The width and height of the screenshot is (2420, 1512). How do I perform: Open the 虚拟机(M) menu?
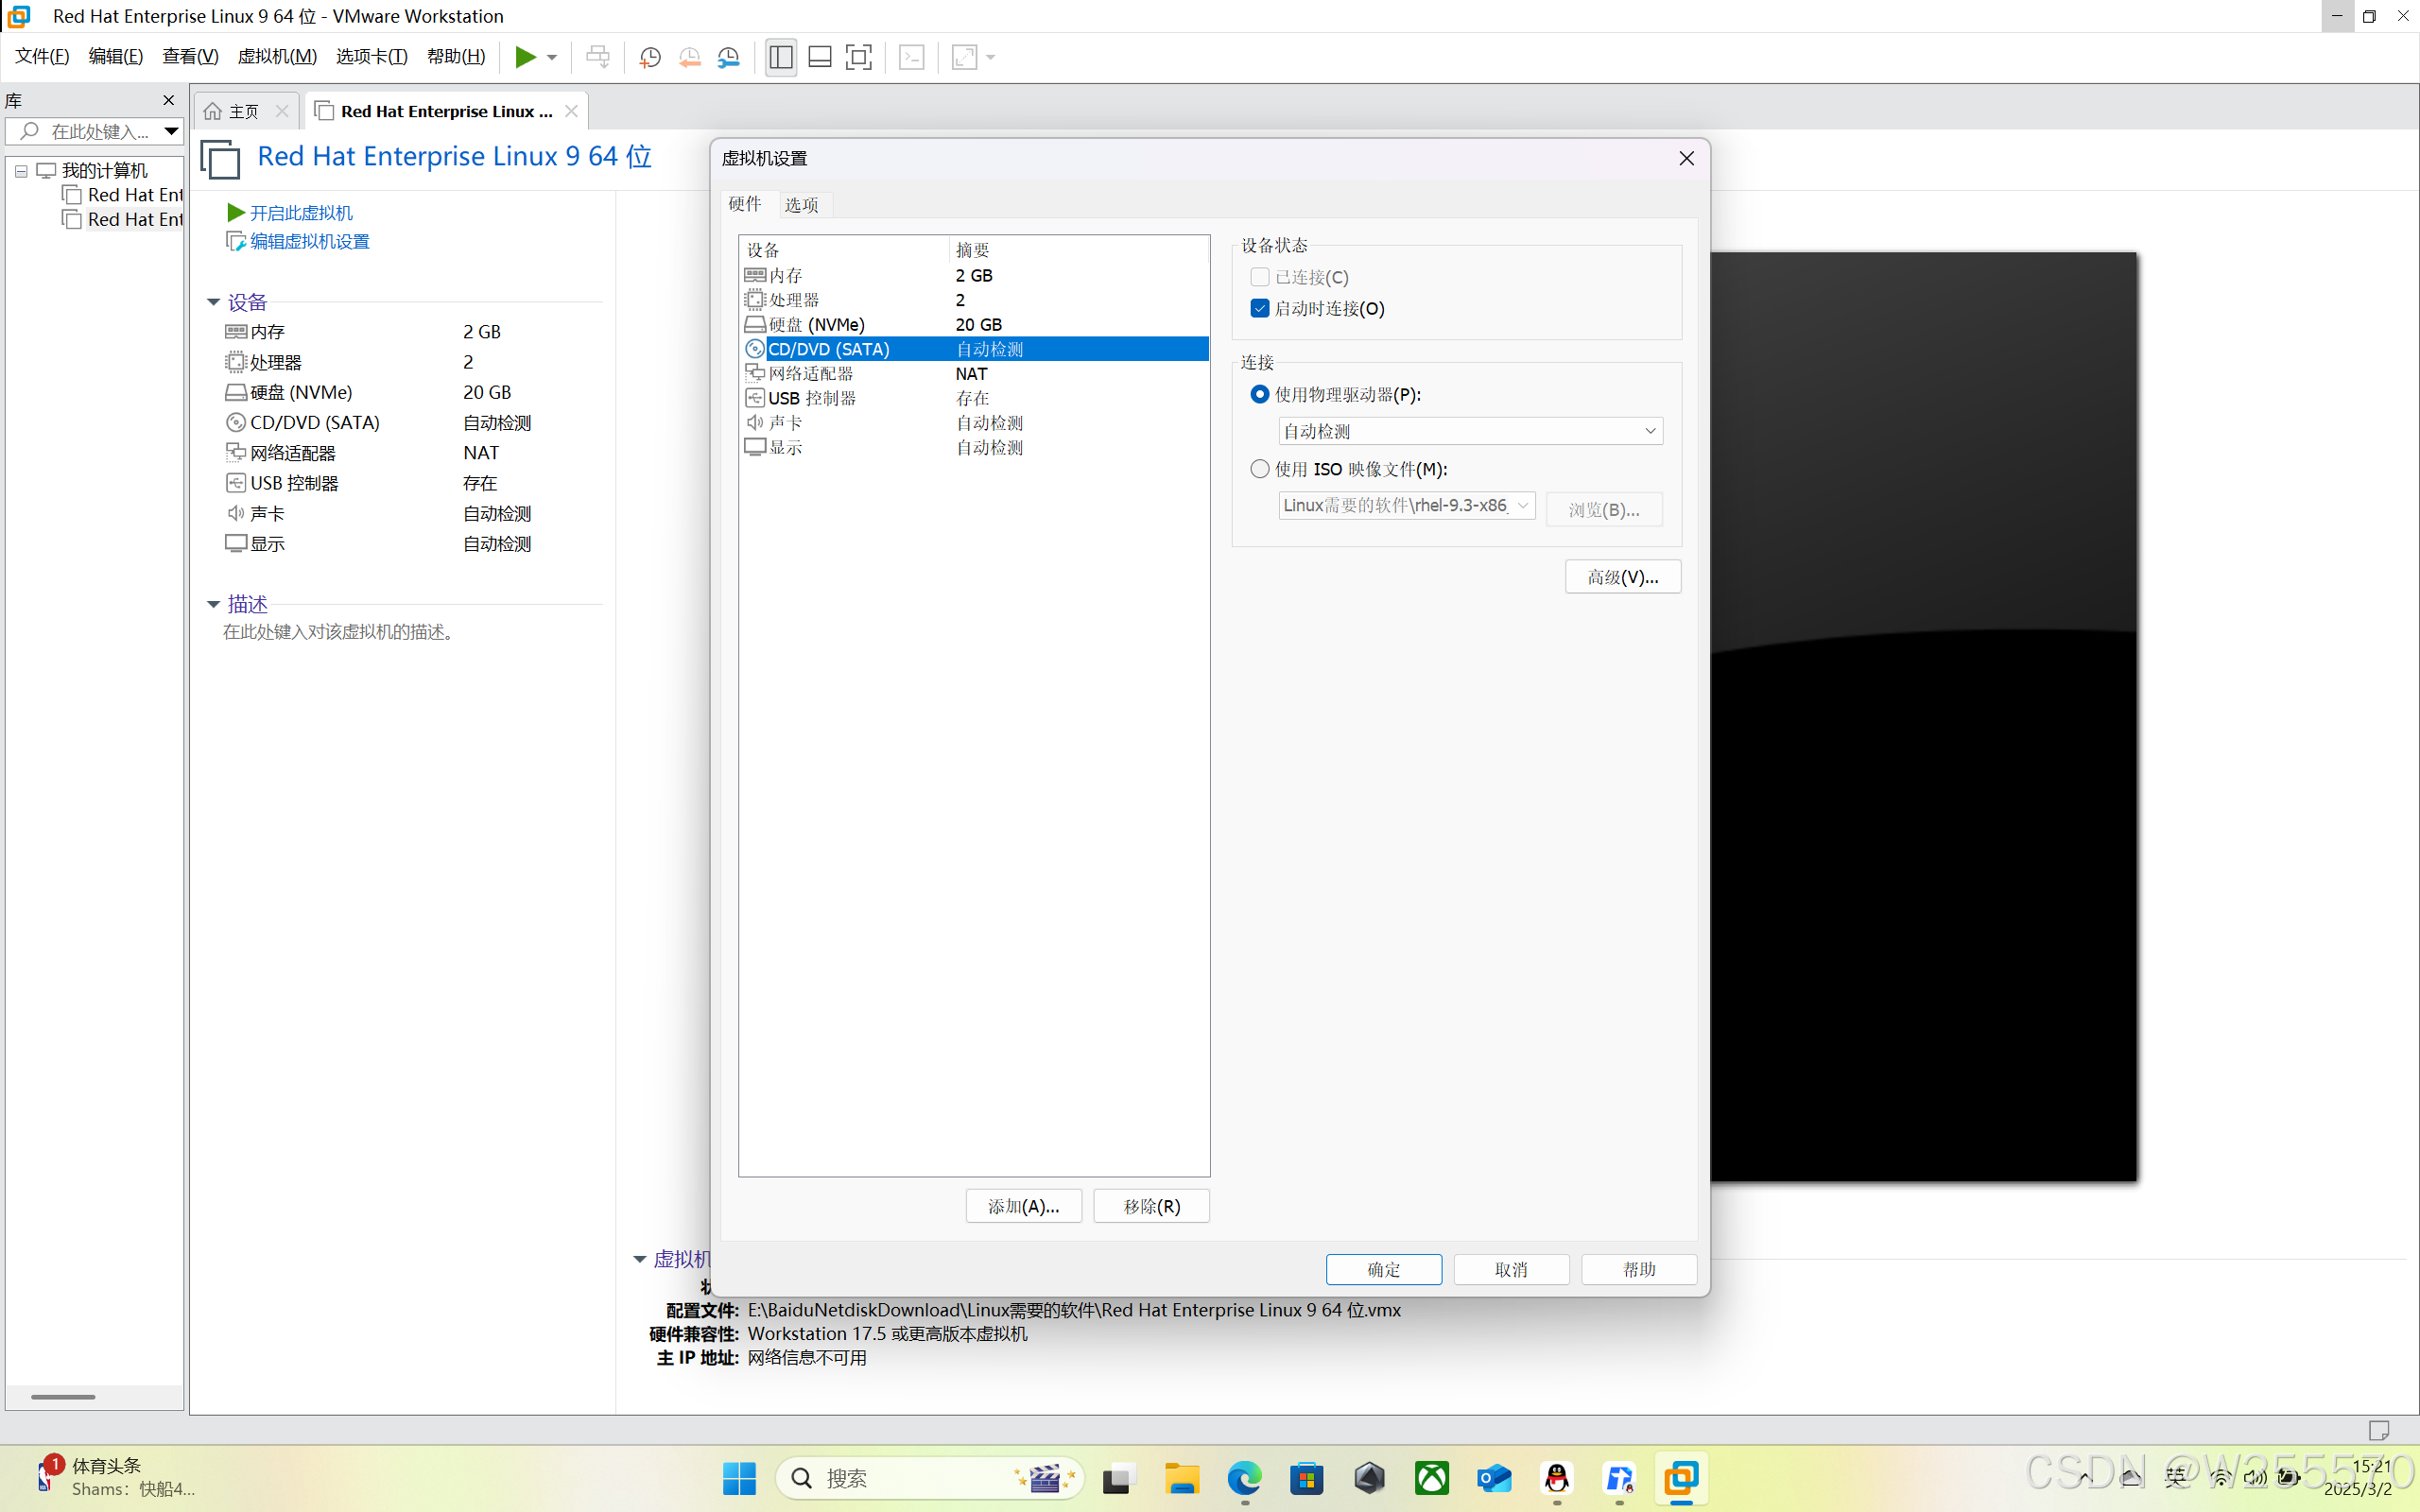[277, 56]
